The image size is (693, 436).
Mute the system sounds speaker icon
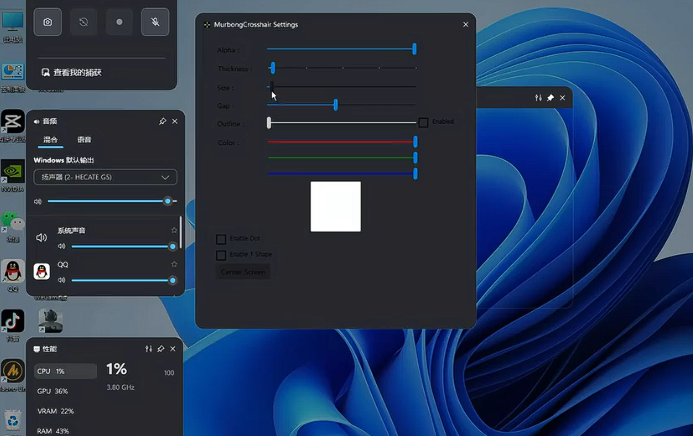41,238
